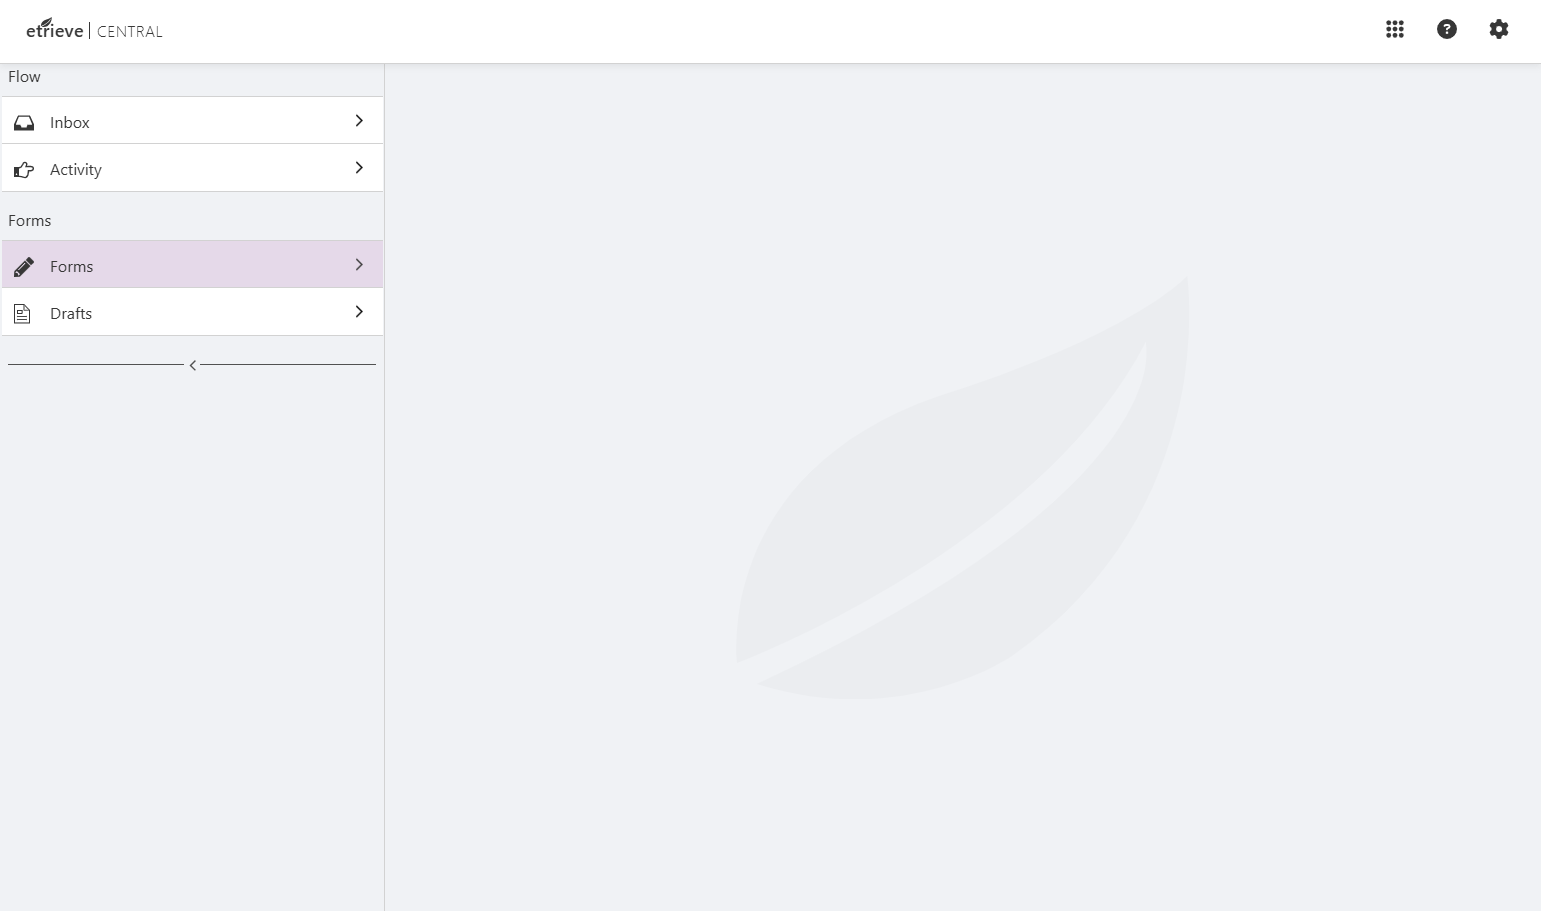Open the apps grid menu icon
The width and height of the screenshot is (1541, 911).
(x=1395, y=29)
